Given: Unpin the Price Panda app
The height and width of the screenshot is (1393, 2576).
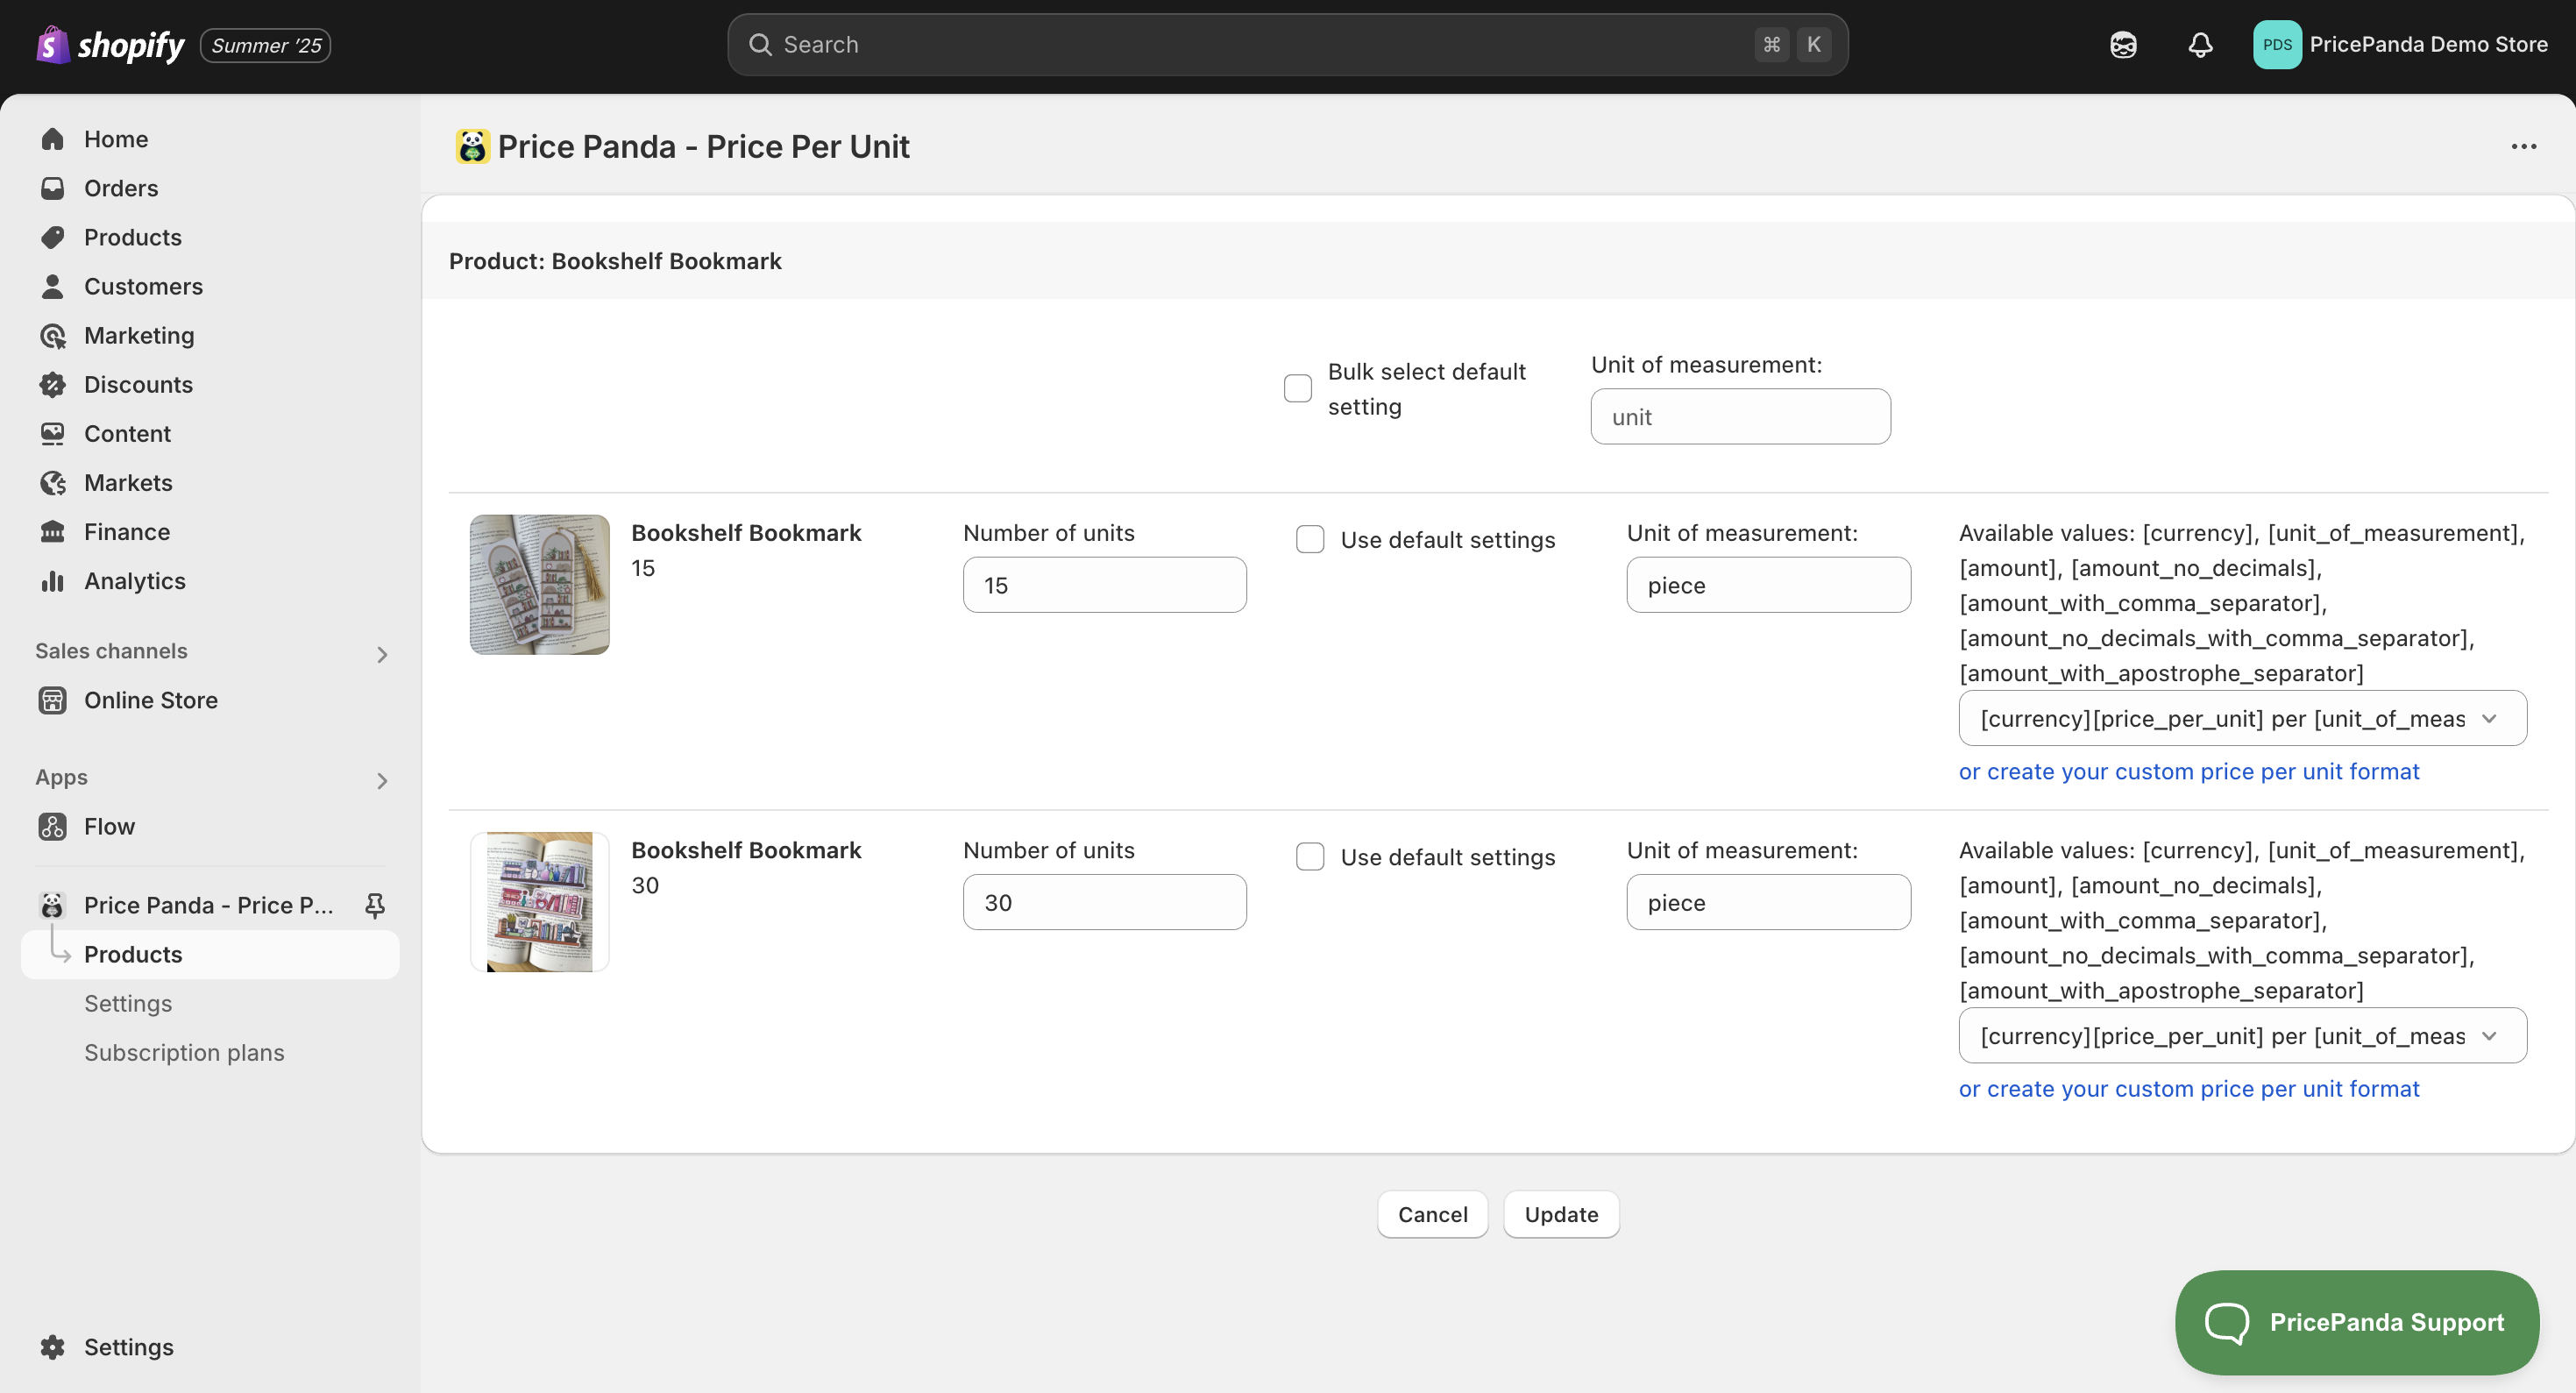Looking at the screenshot, I should (375, 905).
